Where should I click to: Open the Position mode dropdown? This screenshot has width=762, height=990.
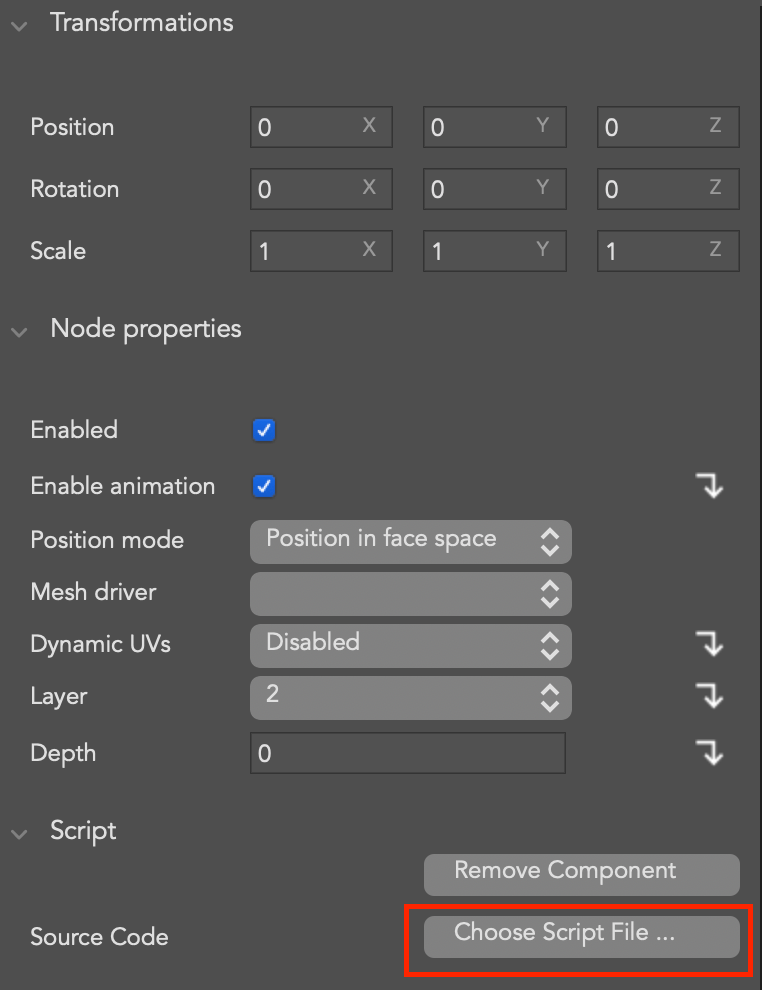tap(410, 541)
